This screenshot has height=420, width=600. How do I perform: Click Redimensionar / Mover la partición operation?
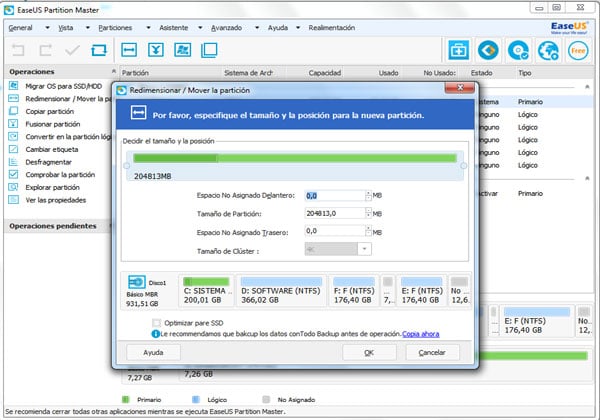click(68, 99)
